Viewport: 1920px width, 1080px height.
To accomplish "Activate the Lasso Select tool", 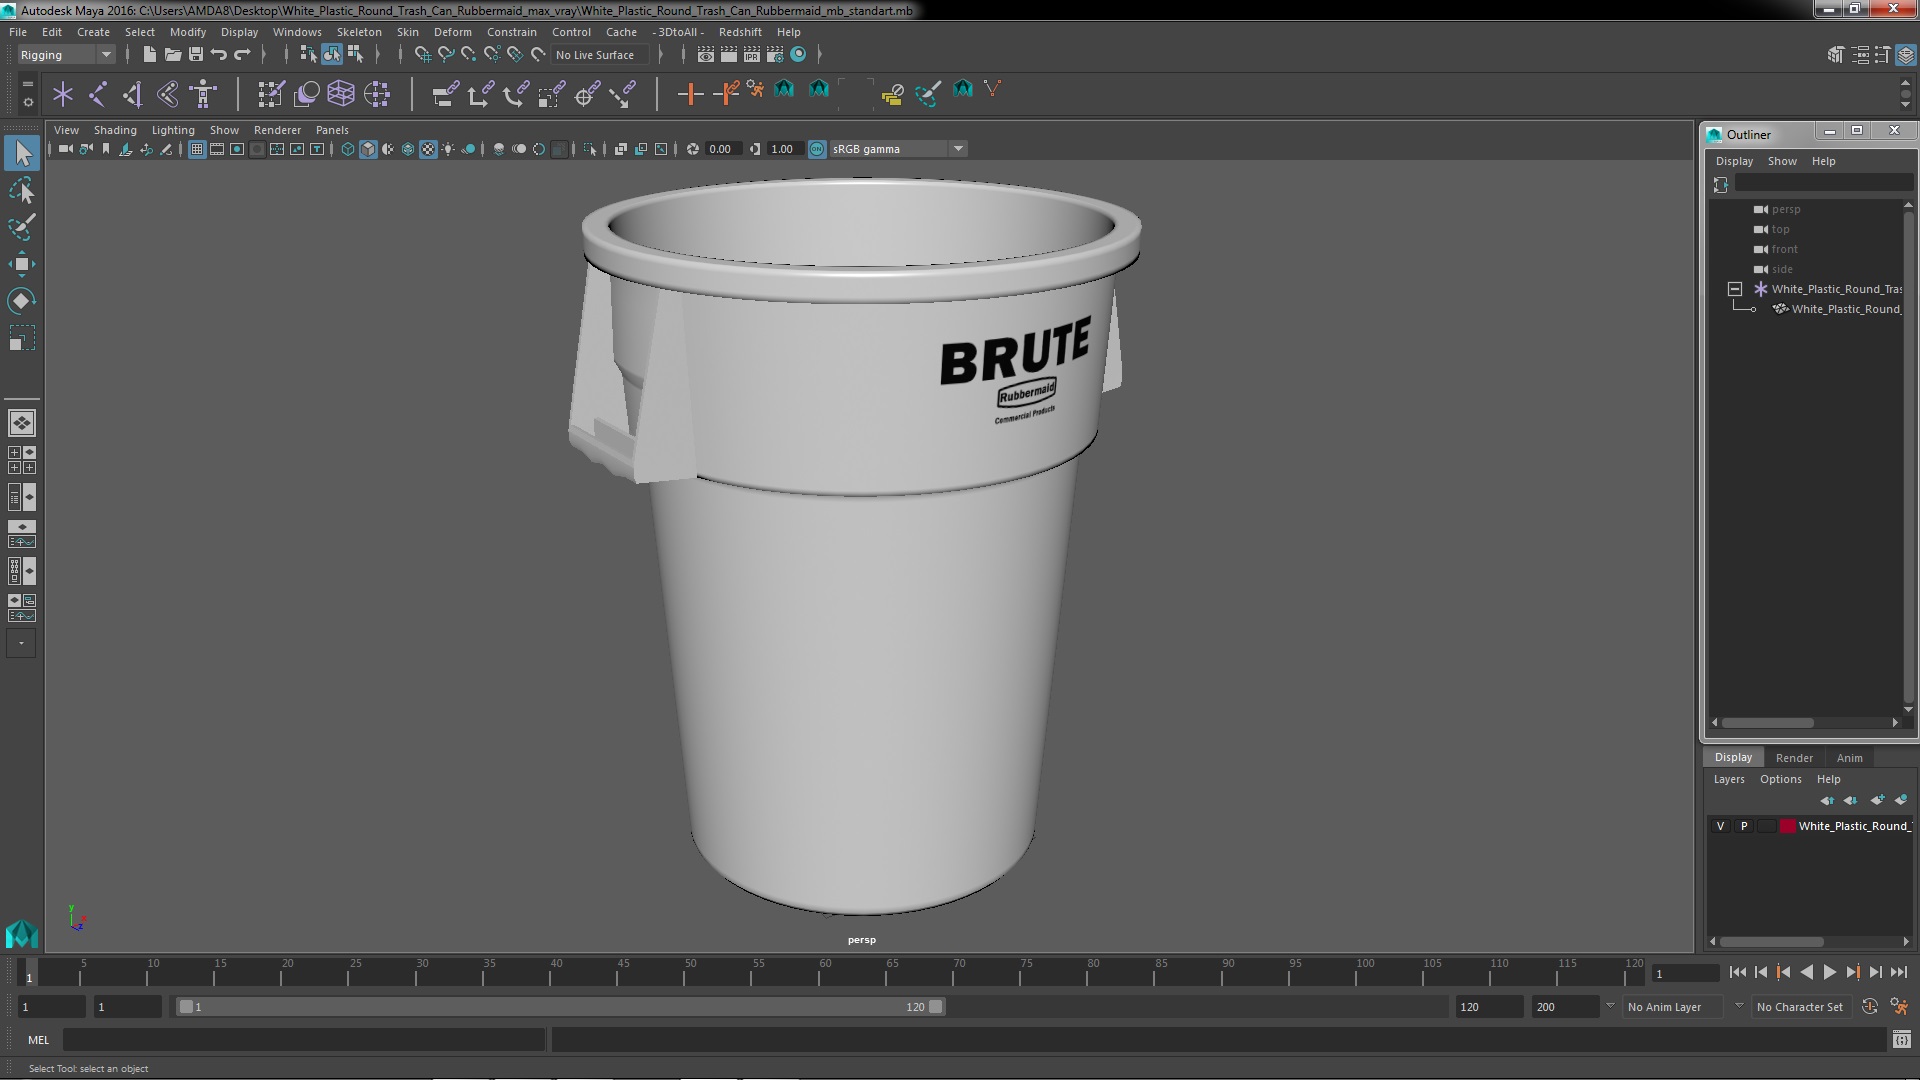I will point(21,190).
